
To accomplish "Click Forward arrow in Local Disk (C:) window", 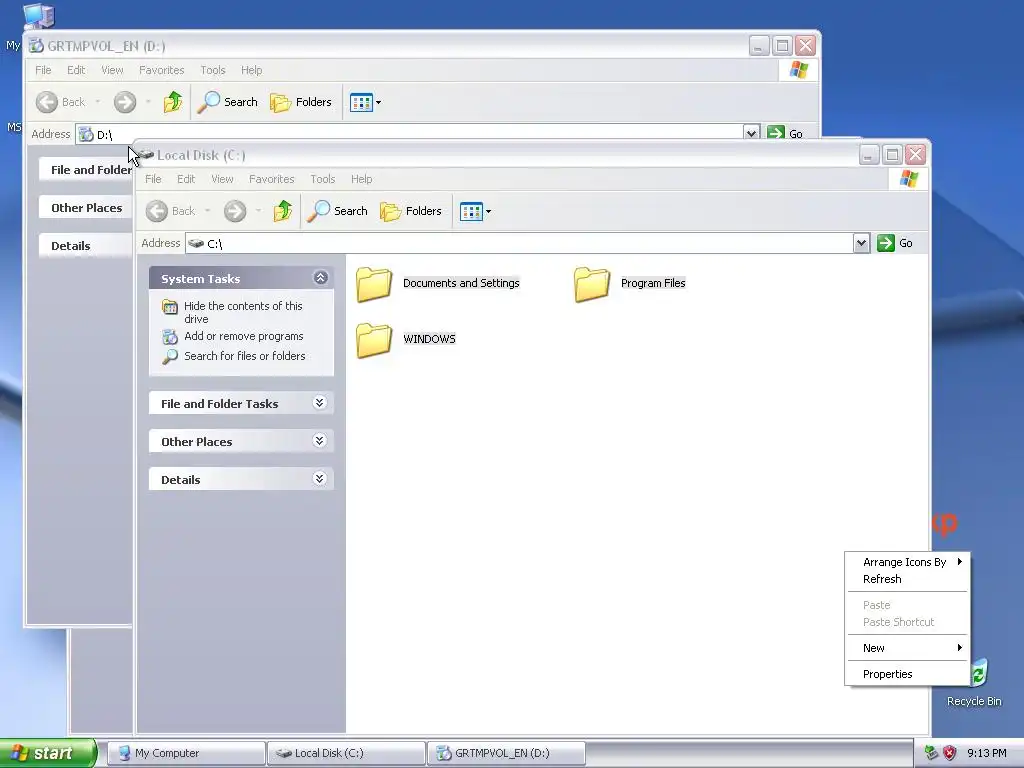I will 235,211.
